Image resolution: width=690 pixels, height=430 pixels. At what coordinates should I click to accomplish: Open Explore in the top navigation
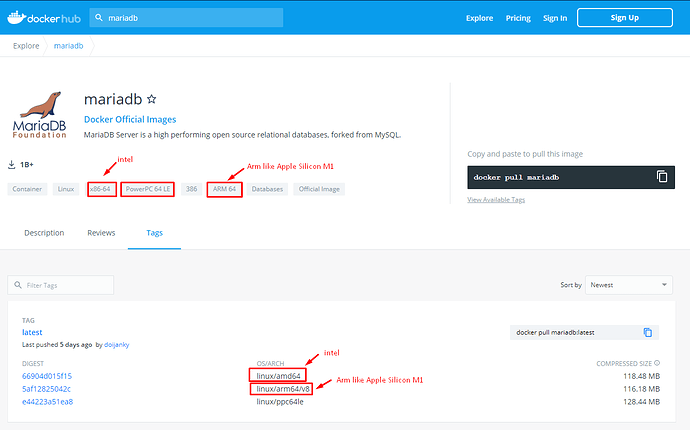point(480,18)
